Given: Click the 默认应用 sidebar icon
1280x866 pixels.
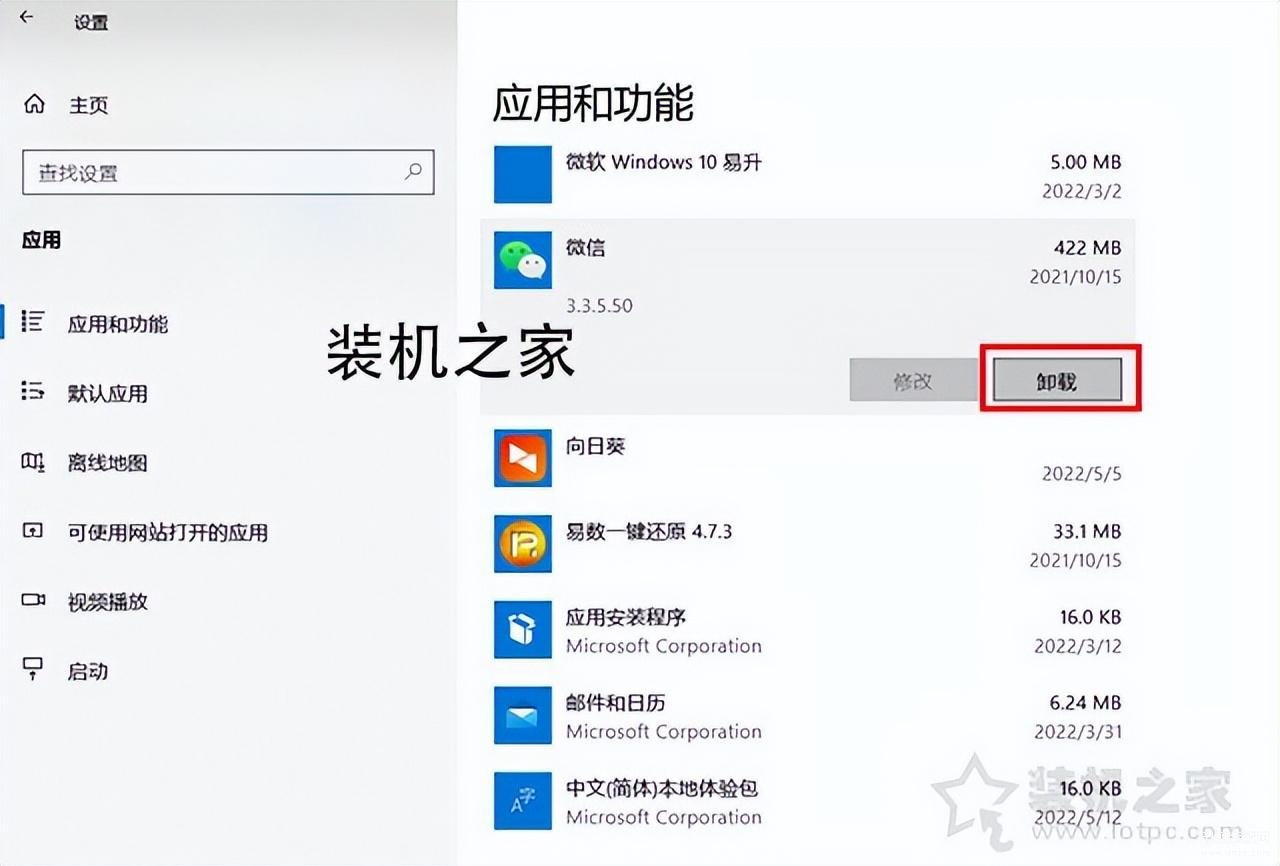Looking at the screenshot, I should click(x=33, y=392).
